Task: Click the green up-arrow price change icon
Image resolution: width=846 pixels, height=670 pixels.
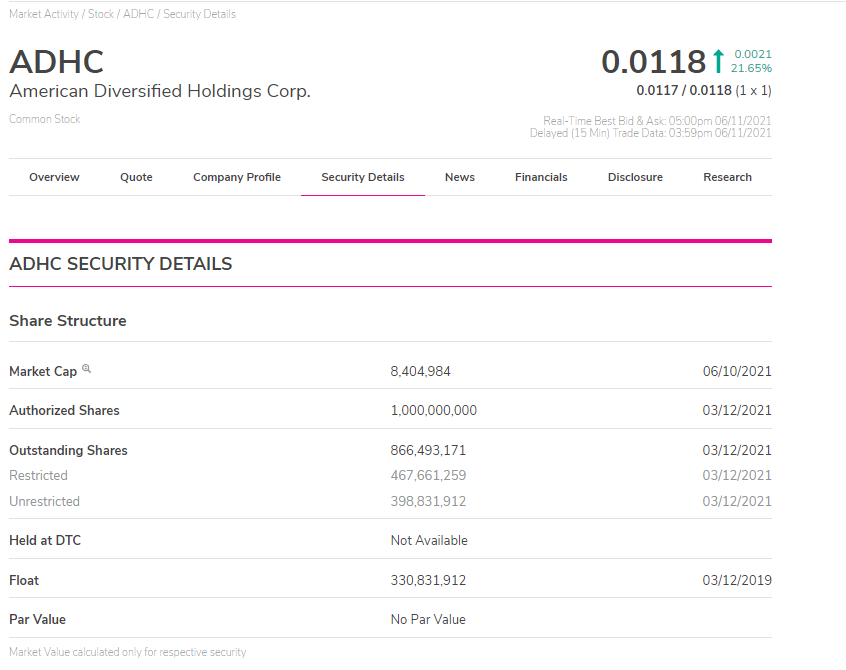Action: pyautogui.click(x=718, y=61)
